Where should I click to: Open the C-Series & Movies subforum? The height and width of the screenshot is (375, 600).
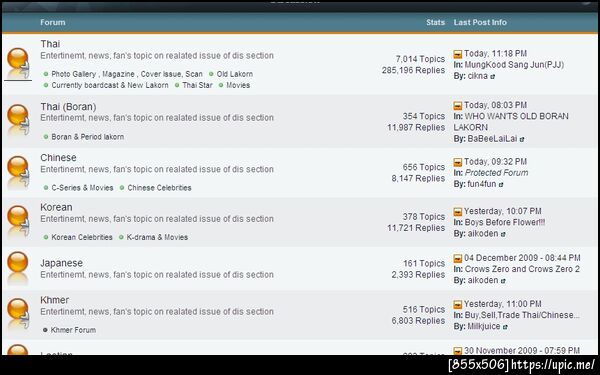point(82,188)
